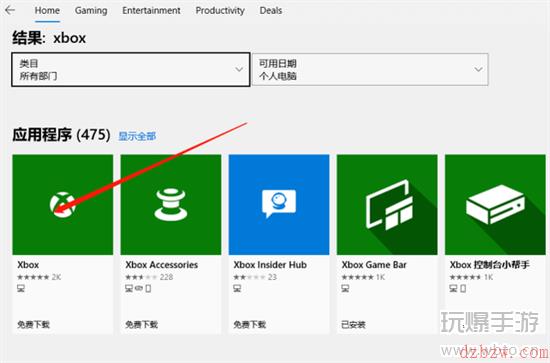Open the Xbox Insider Hub tile image
The height and width of the screenshot is (363, 550).
(x=279, y=204)
